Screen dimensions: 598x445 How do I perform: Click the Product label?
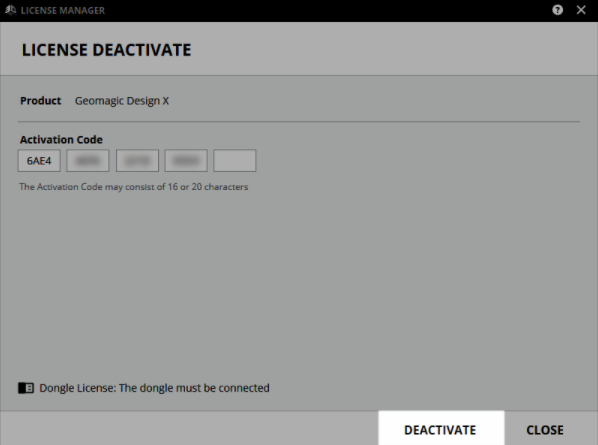pos(40,101)
